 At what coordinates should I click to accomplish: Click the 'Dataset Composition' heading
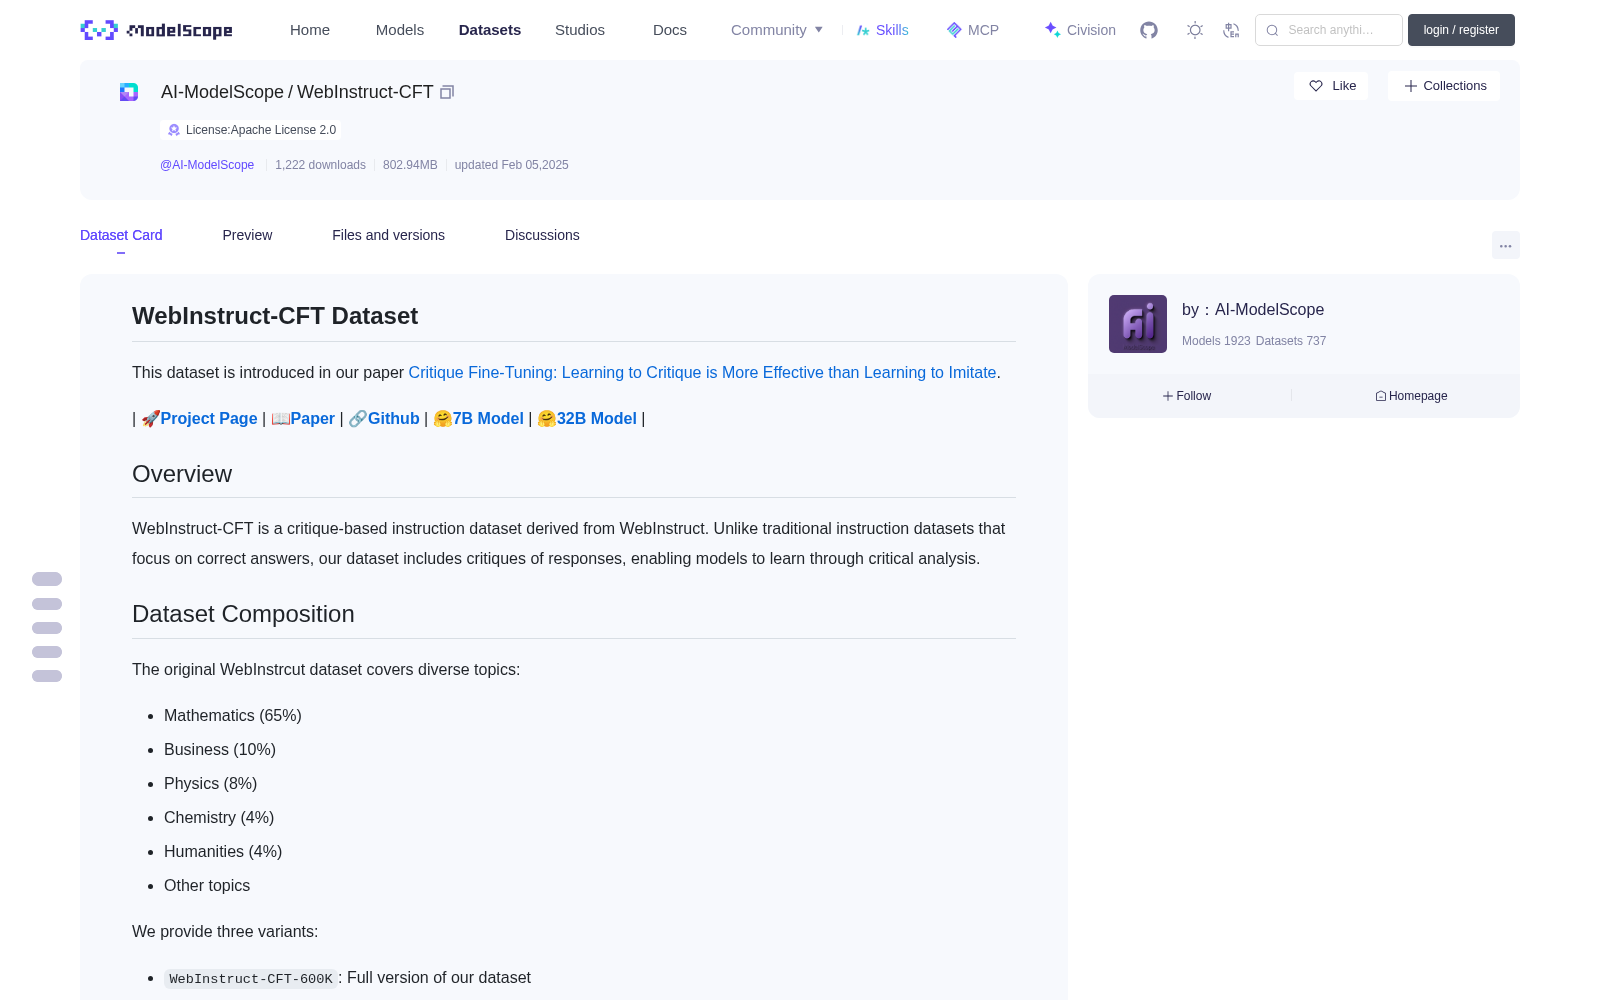pyautogui.click(x=243, y=614)
